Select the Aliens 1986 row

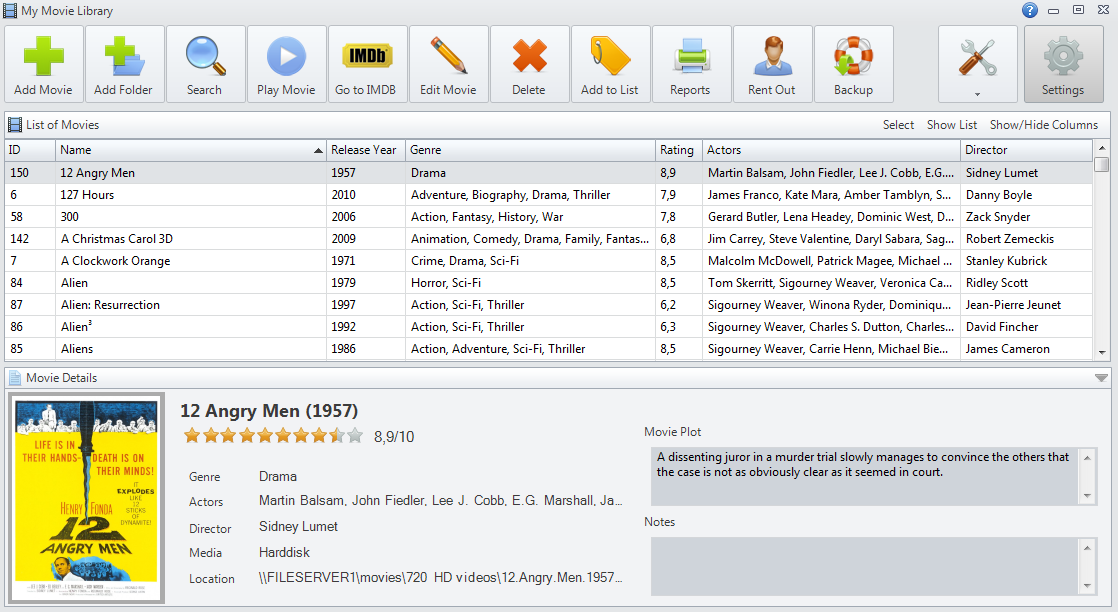pos(548,350)
